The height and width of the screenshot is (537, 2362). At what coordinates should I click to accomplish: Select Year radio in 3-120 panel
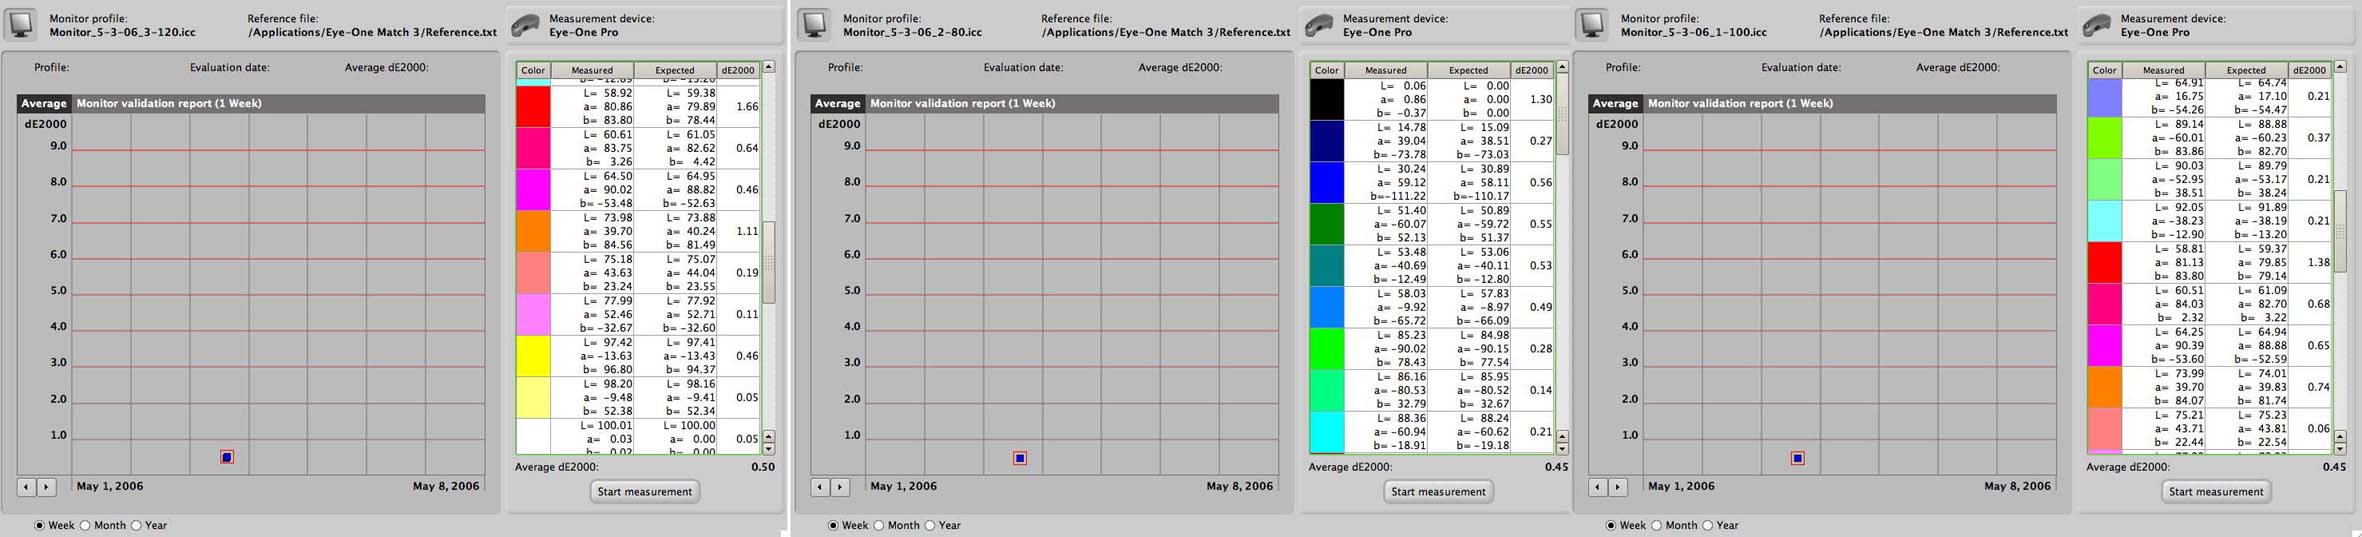[136, 525]
